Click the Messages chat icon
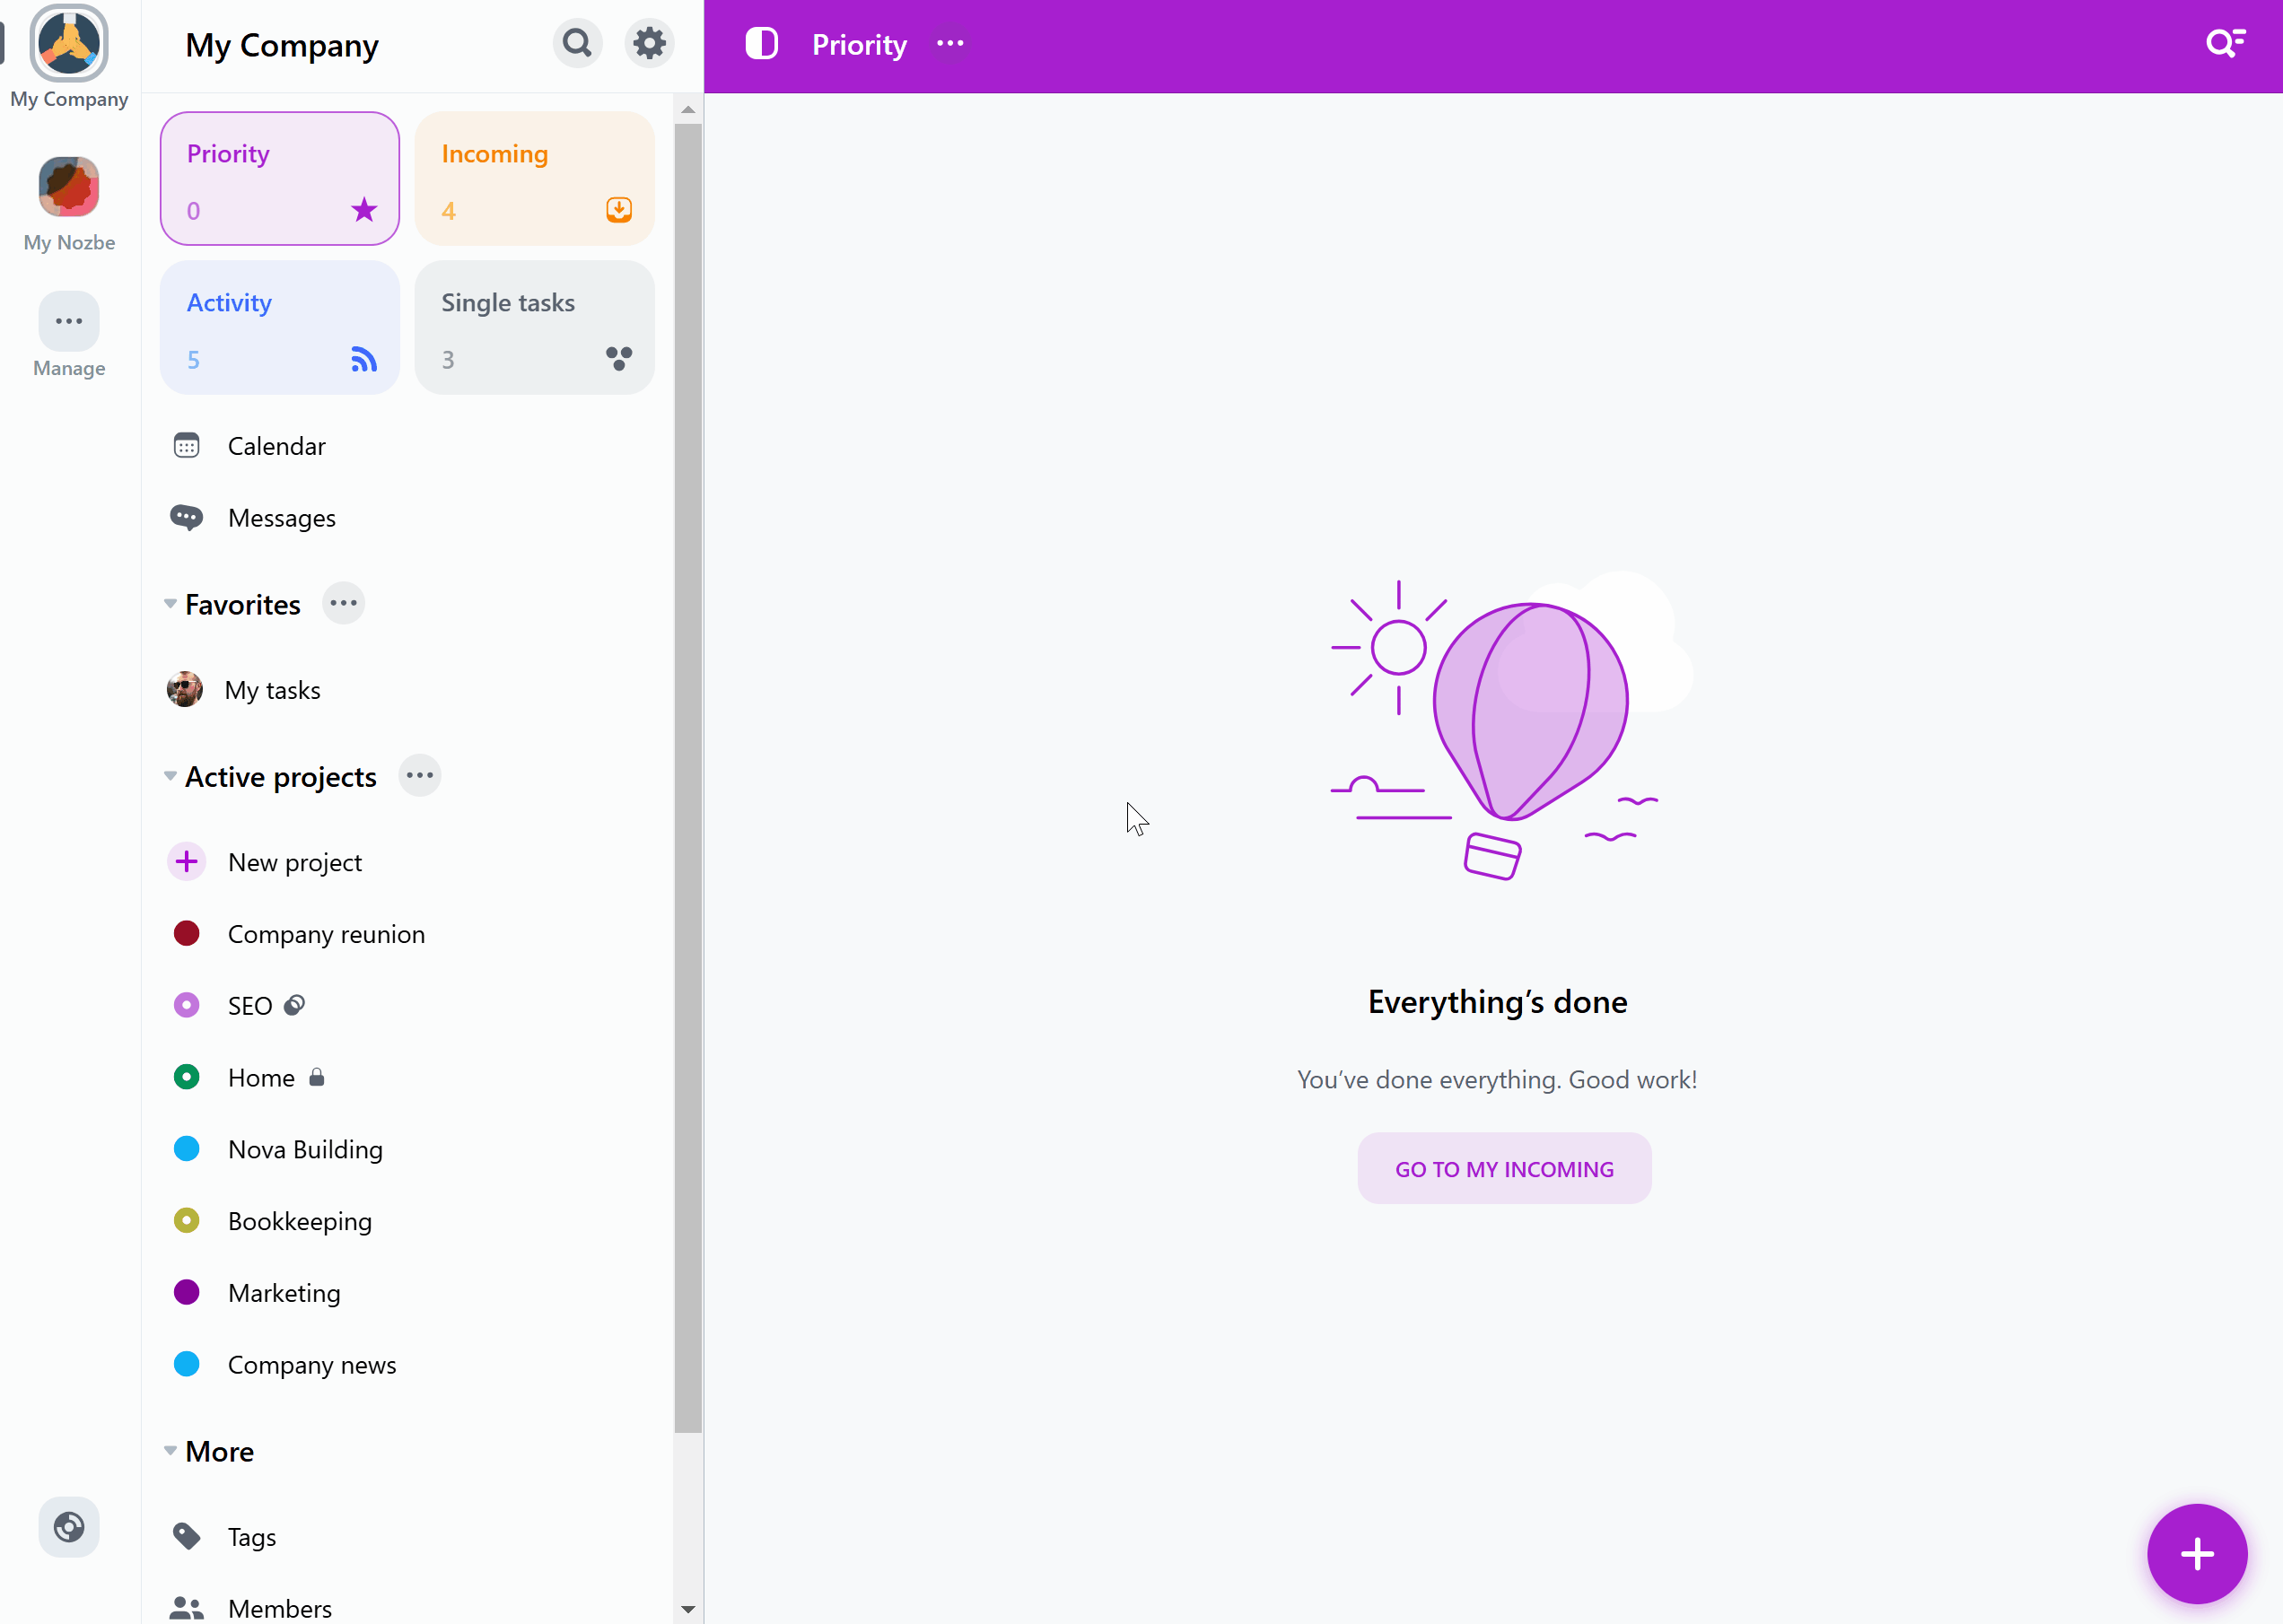Screen dimensions: 2283x1624 [188, 517]
